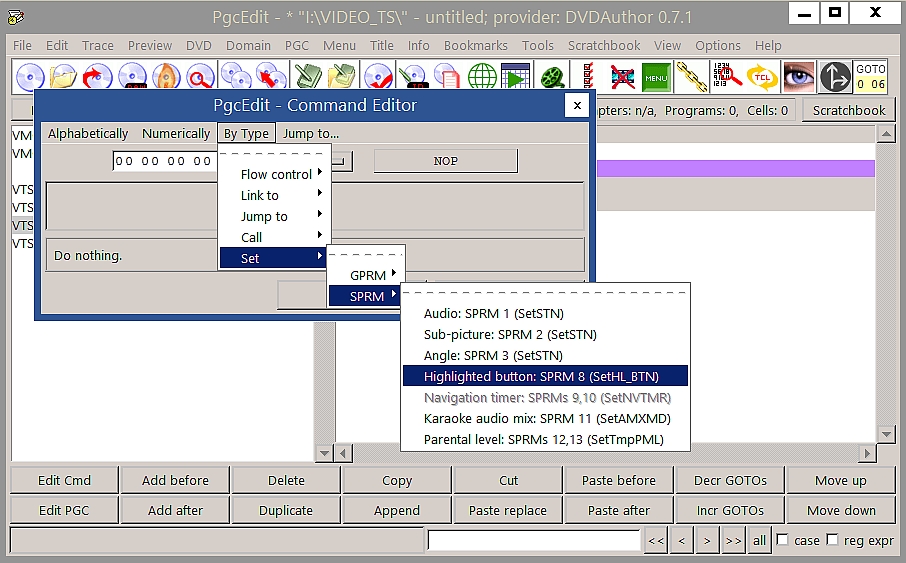Click the red checklist icon
Image resolution: width=906 pixels, height=563 pixels.
(x=588, y=77)
